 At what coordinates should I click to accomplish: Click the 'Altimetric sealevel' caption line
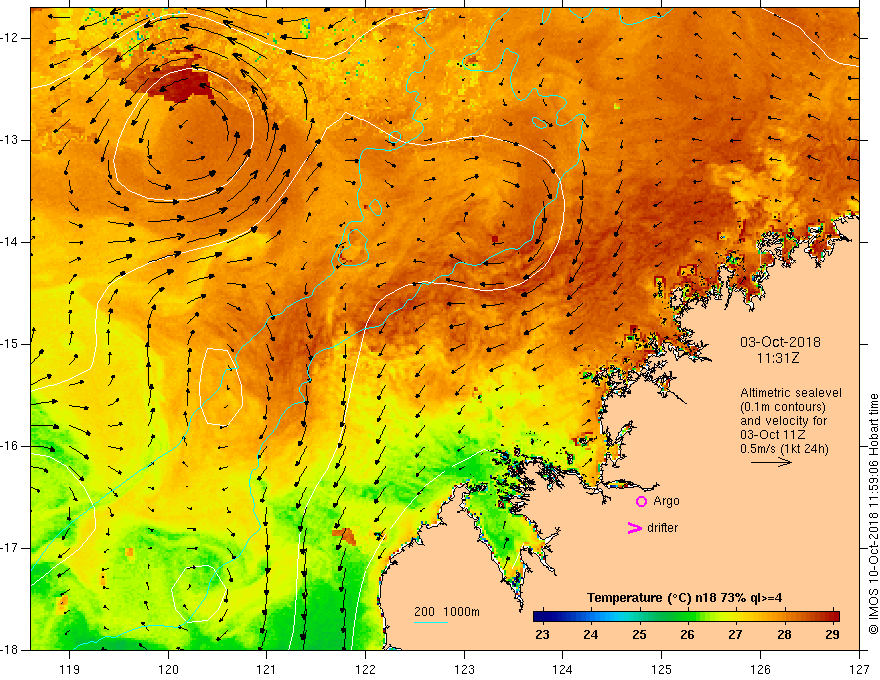791,393
